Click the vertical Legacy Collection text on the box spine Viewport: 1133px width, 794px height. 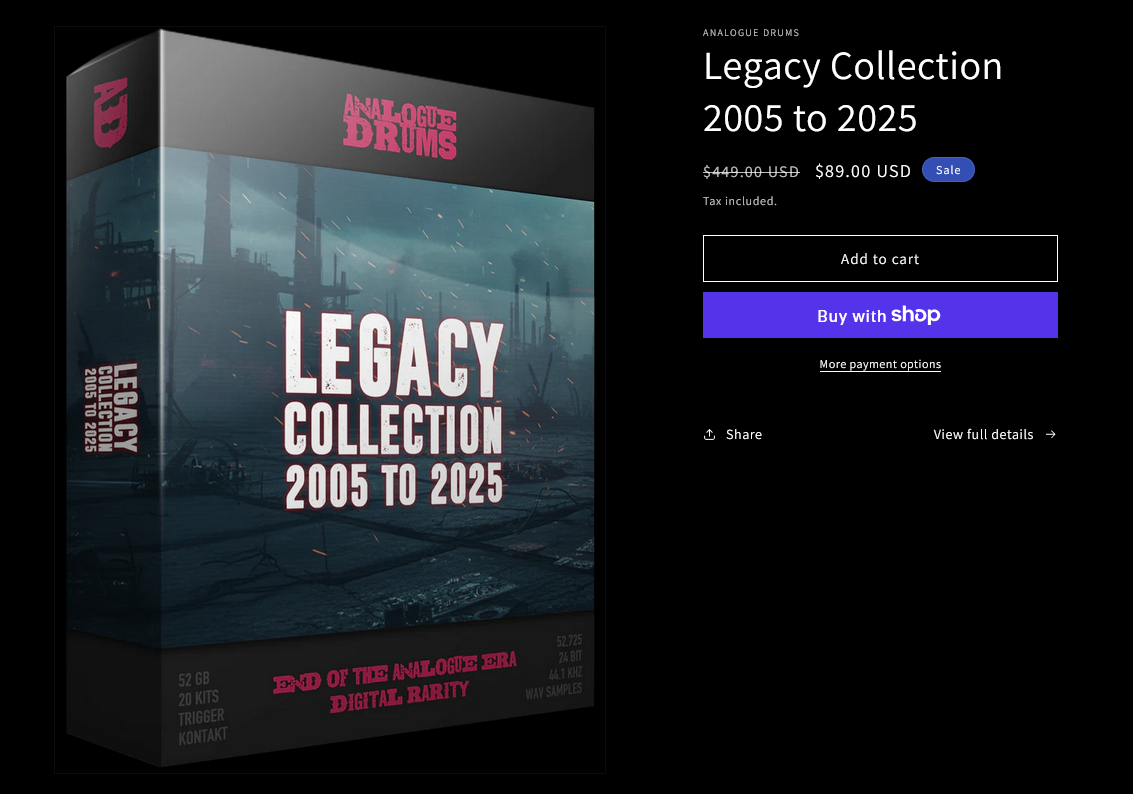[111, 407]
